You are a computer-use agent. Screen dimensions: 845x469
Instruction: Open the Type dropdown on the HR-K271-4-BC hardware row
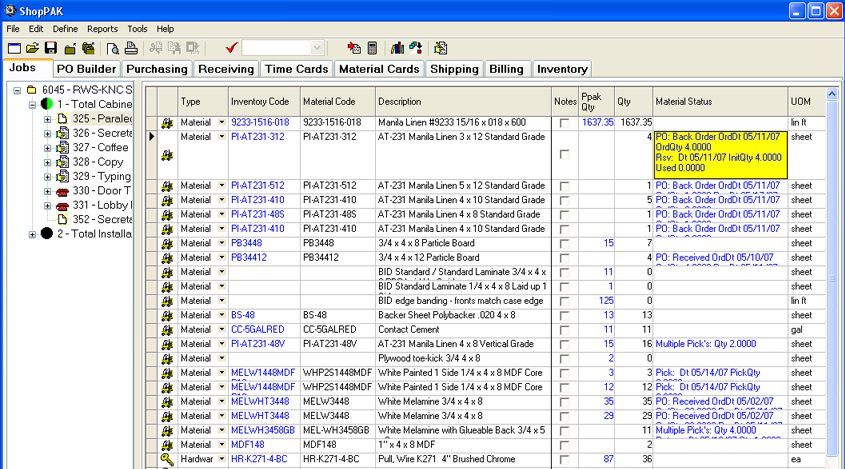pyautogui.click(x=221, y=459)
